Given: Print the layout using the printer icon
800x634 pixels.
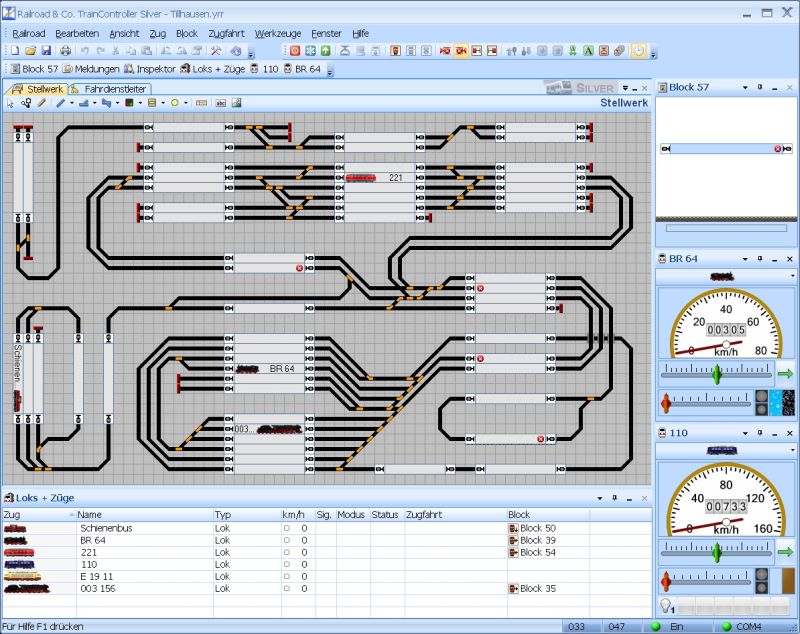Looking at the screenshot, I should 65,50.
